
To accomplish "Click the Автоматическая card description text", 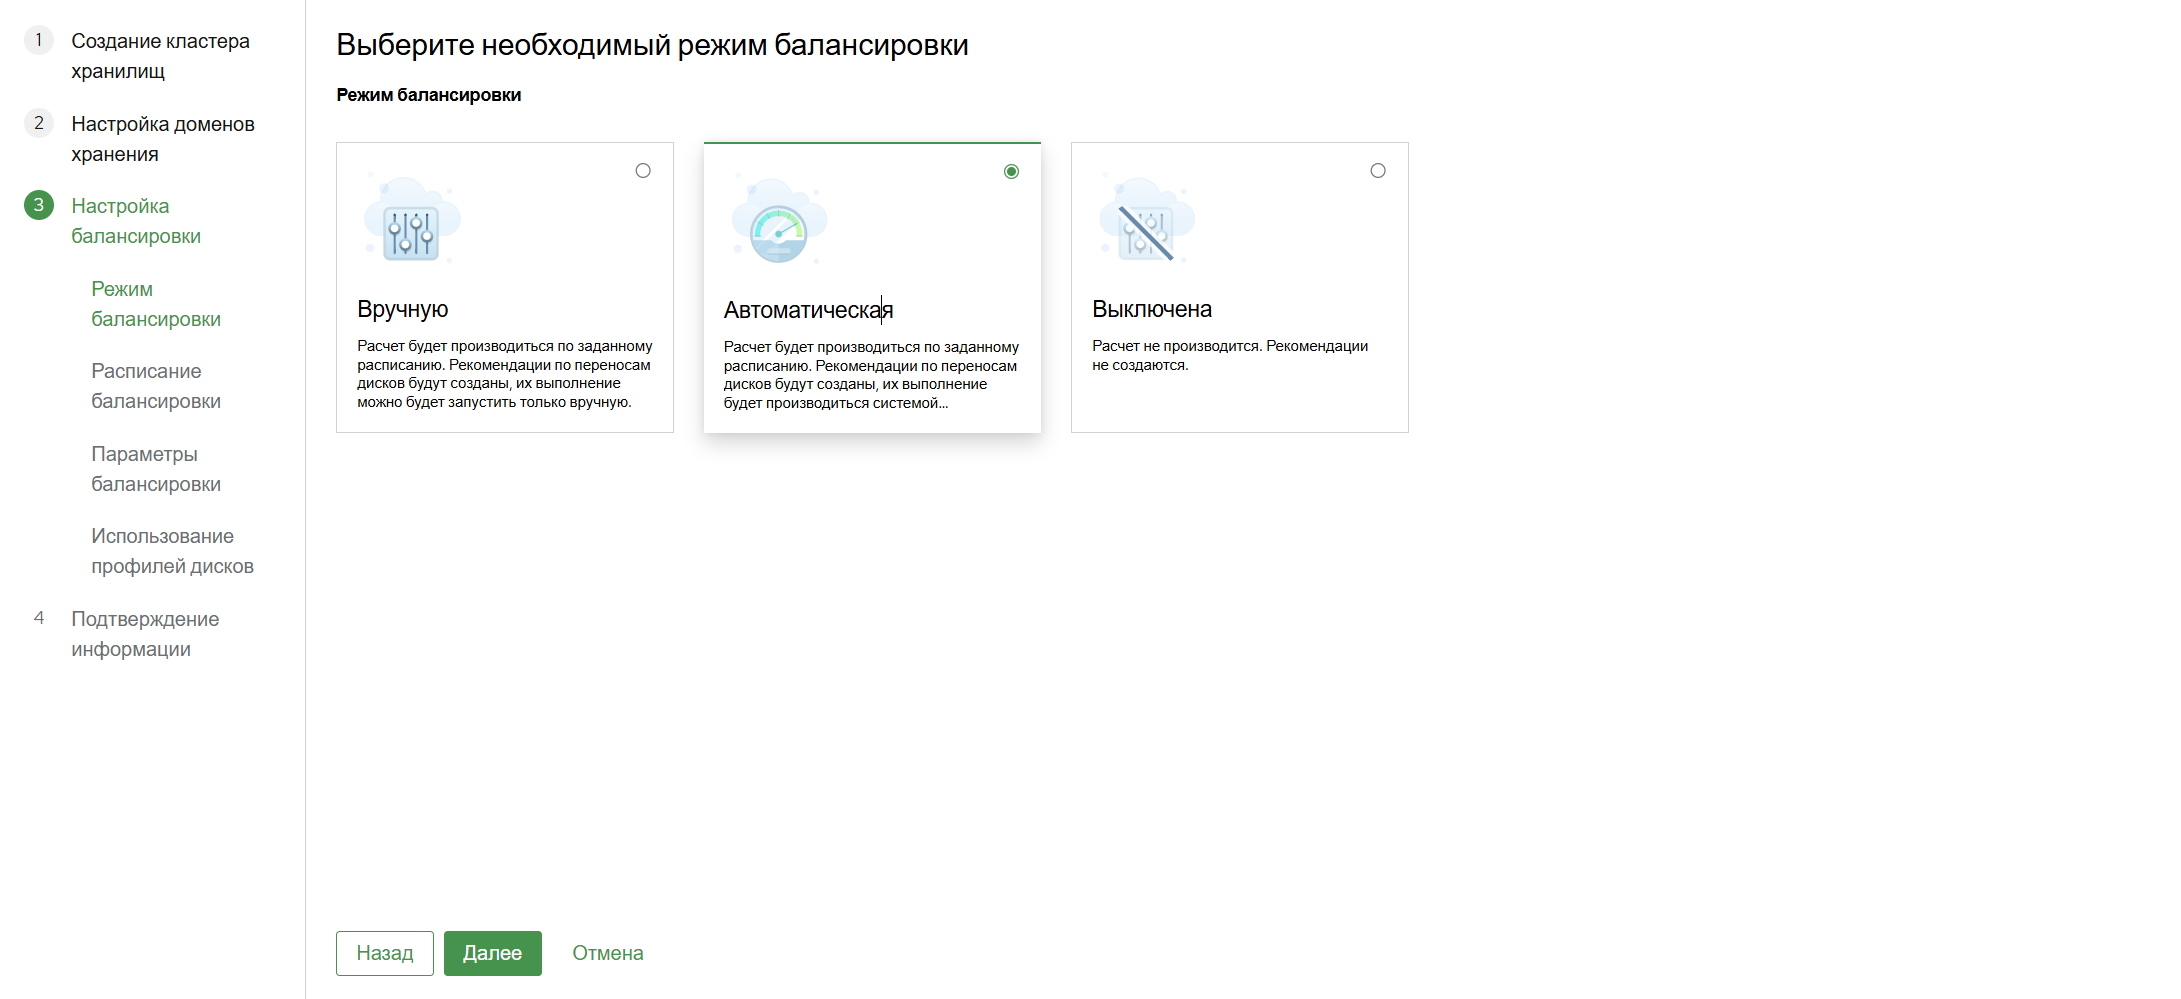I will pos(871,375).
